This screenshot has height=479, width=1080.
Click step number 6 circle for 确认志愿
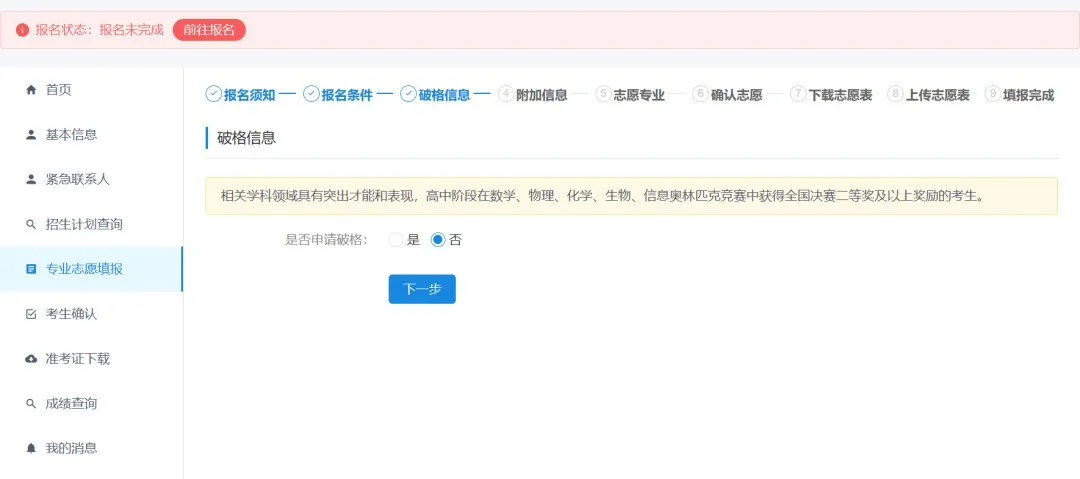(701, 94)
